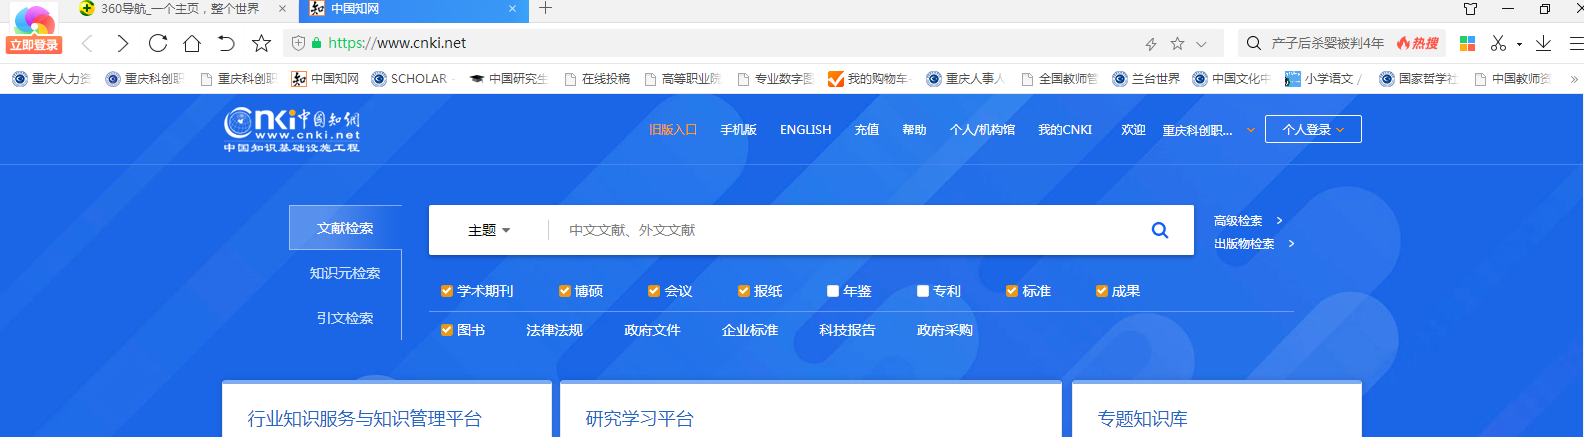Open hot search 热搜 badge
The image size is (1584, 438).
pos(1418,43)
